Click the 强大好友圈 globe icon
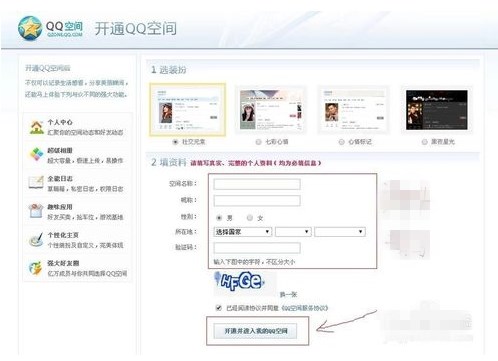Image resolution: width=498 pixels, height=361 pixels. [35, 268]
